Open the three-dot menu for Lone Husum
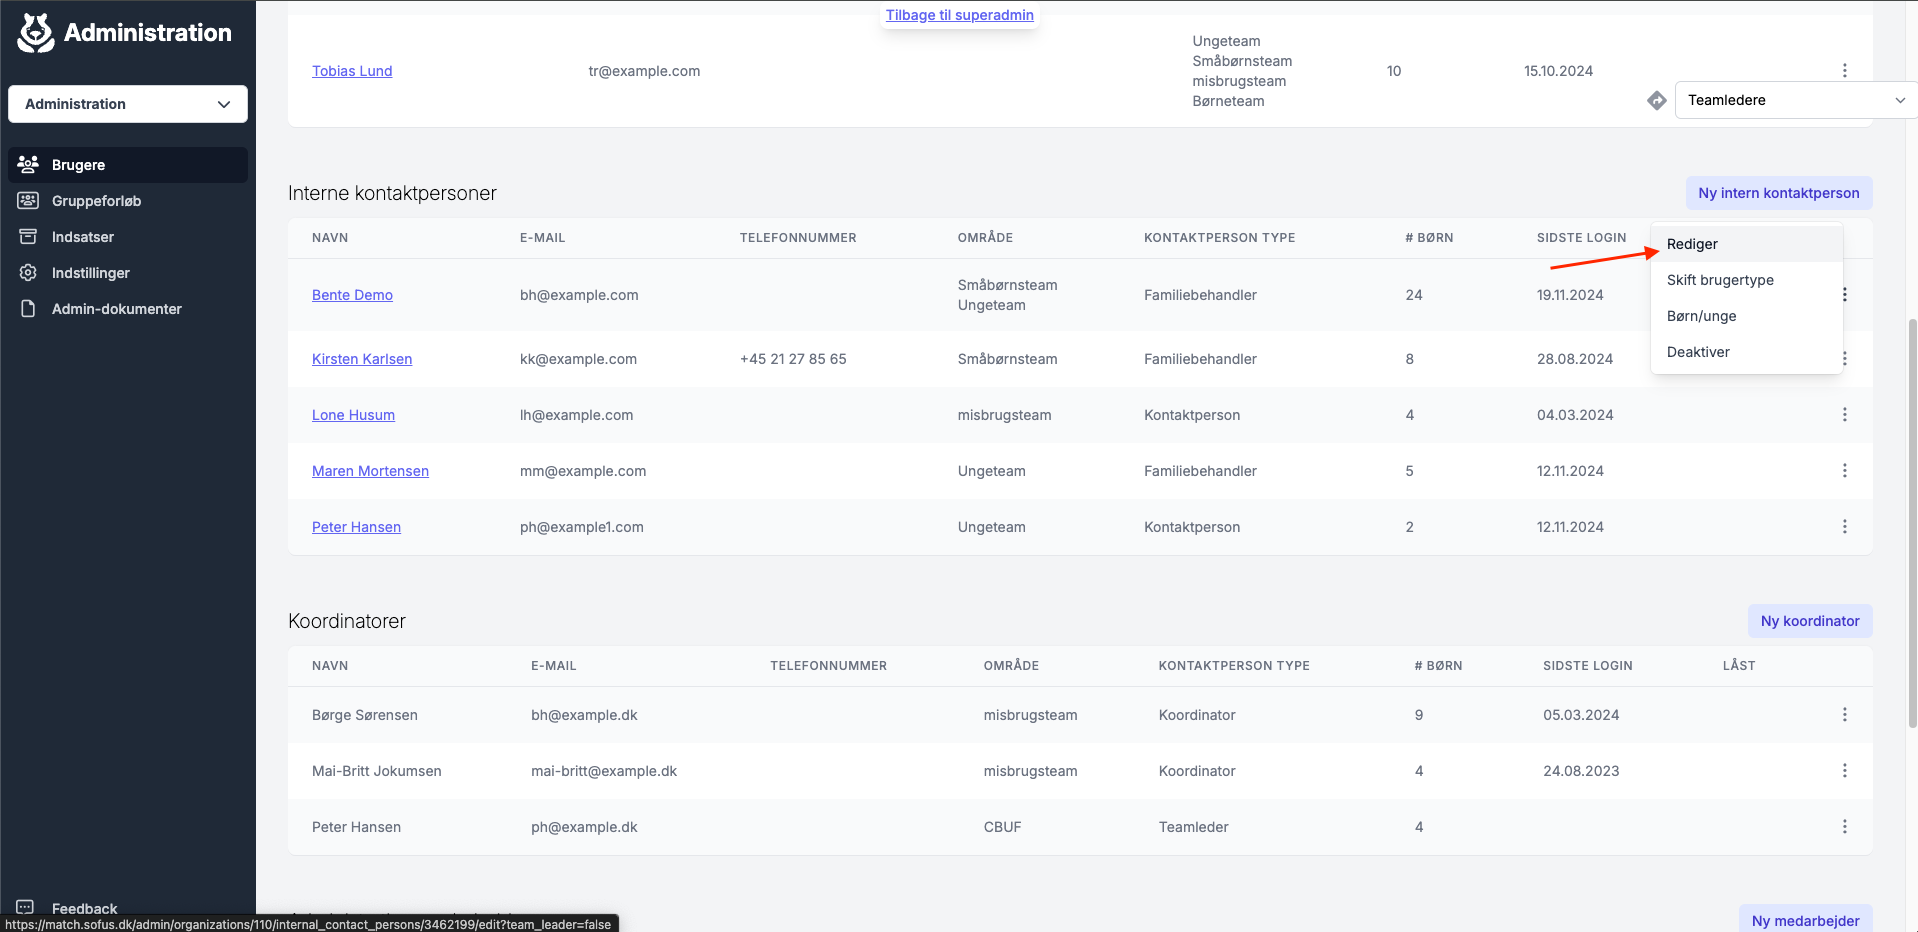The image size is (1918, 932). (x=1844, y=414)
